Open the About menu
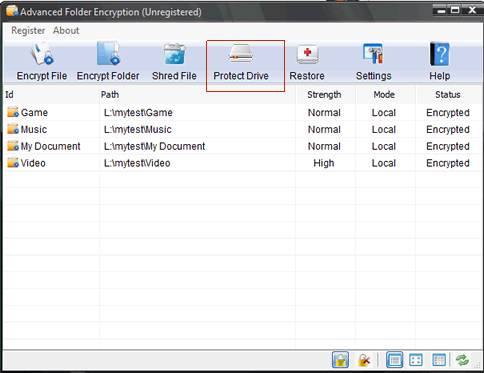 pos(66,31)
